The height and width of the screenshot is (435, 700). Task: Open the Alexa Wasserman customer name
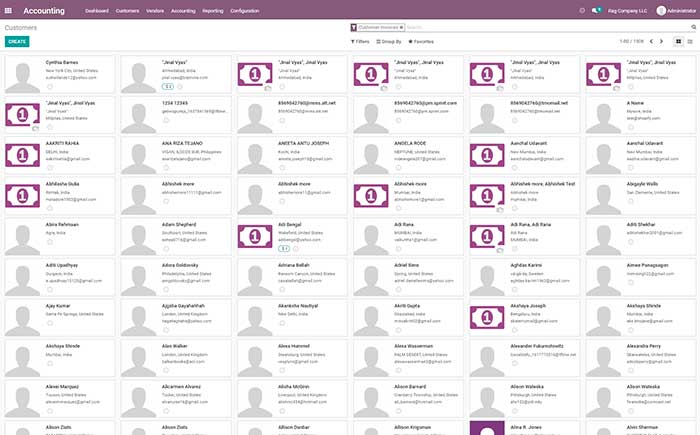tap(413, 346)
